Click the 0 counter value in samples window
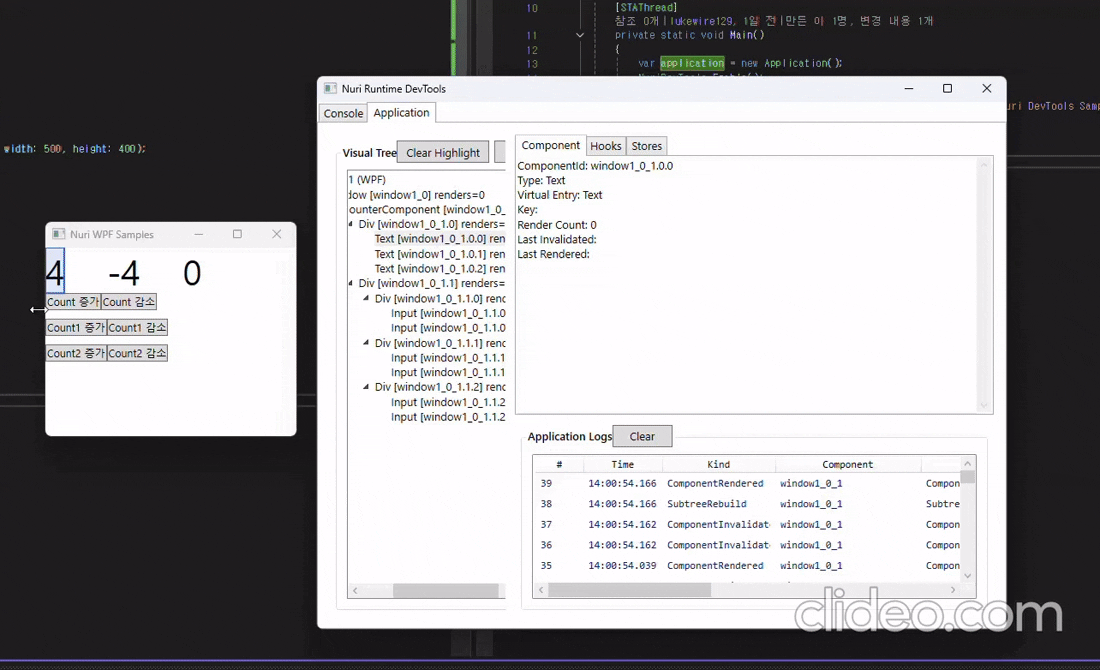The height and width of the screenshot is (670, 1100). click(x=192, y=273)
